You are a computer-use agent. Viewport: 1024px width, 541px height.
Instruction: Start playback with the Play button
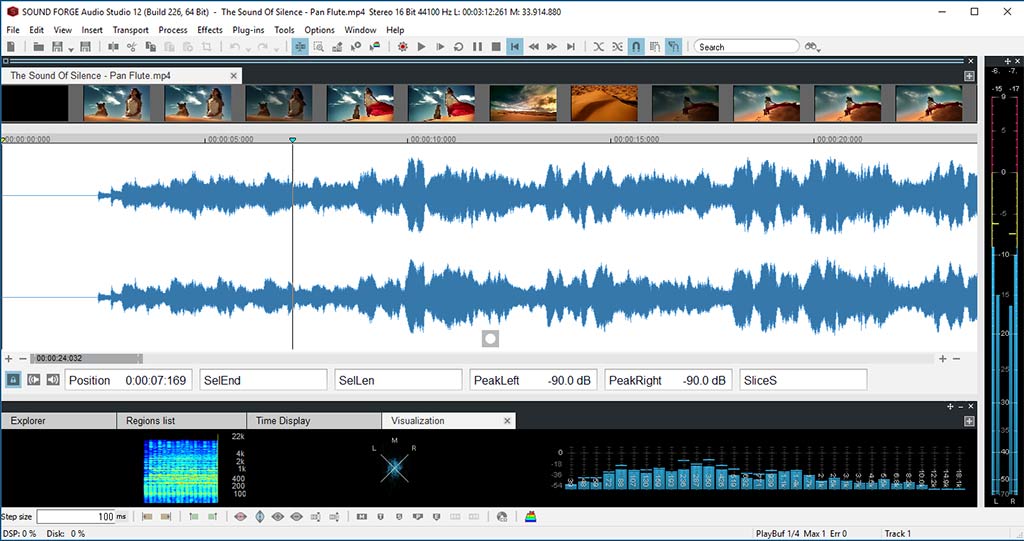pyautogui.click(x=421, y=47)
